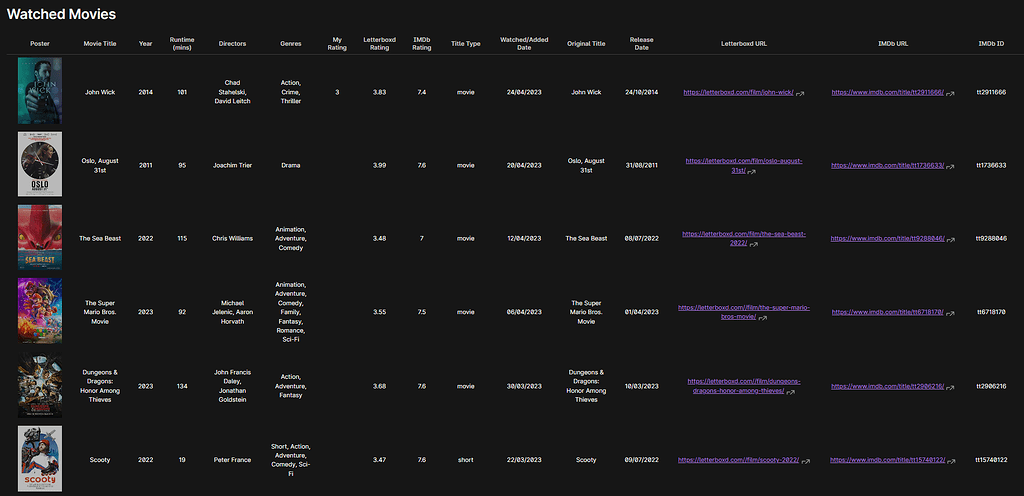The image size is (1024, 496).
Task: Open external link icon beside tt2906216 IMDb URL
Action: pos(950,387)
